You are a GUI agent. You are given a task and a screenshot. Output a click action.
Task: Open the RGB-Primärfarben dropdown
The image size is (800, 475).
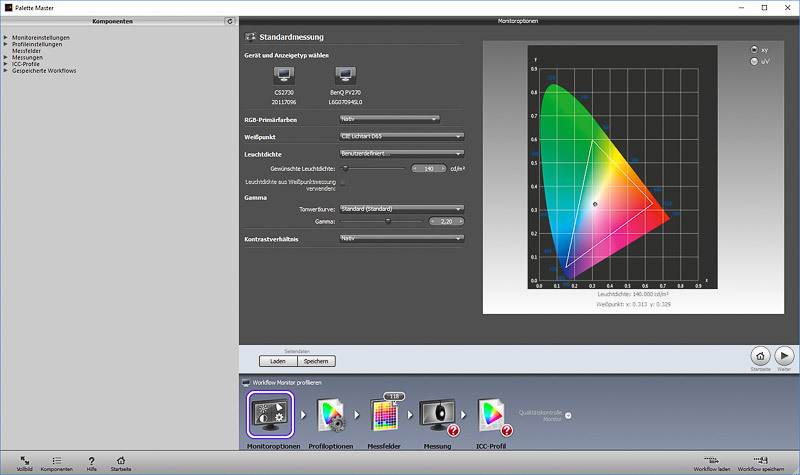[x=390, y=118]
